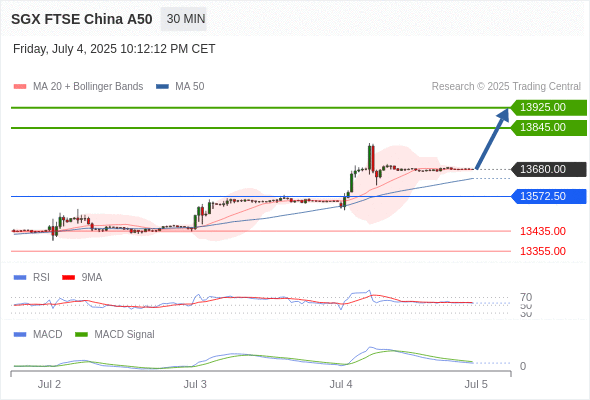
Task: Click the MA 20 + Bollinger Bands legend label
Action: coord(88,87)
